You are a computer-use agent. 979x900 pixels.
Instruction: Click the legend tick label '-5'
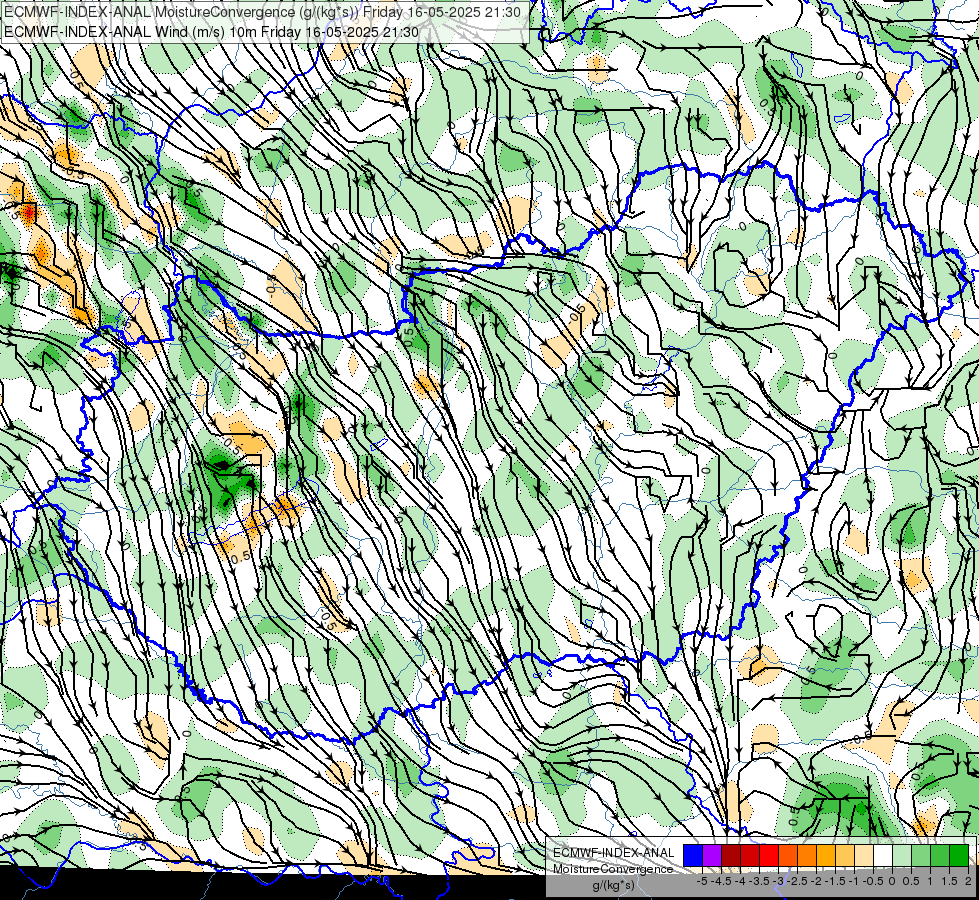702,881
